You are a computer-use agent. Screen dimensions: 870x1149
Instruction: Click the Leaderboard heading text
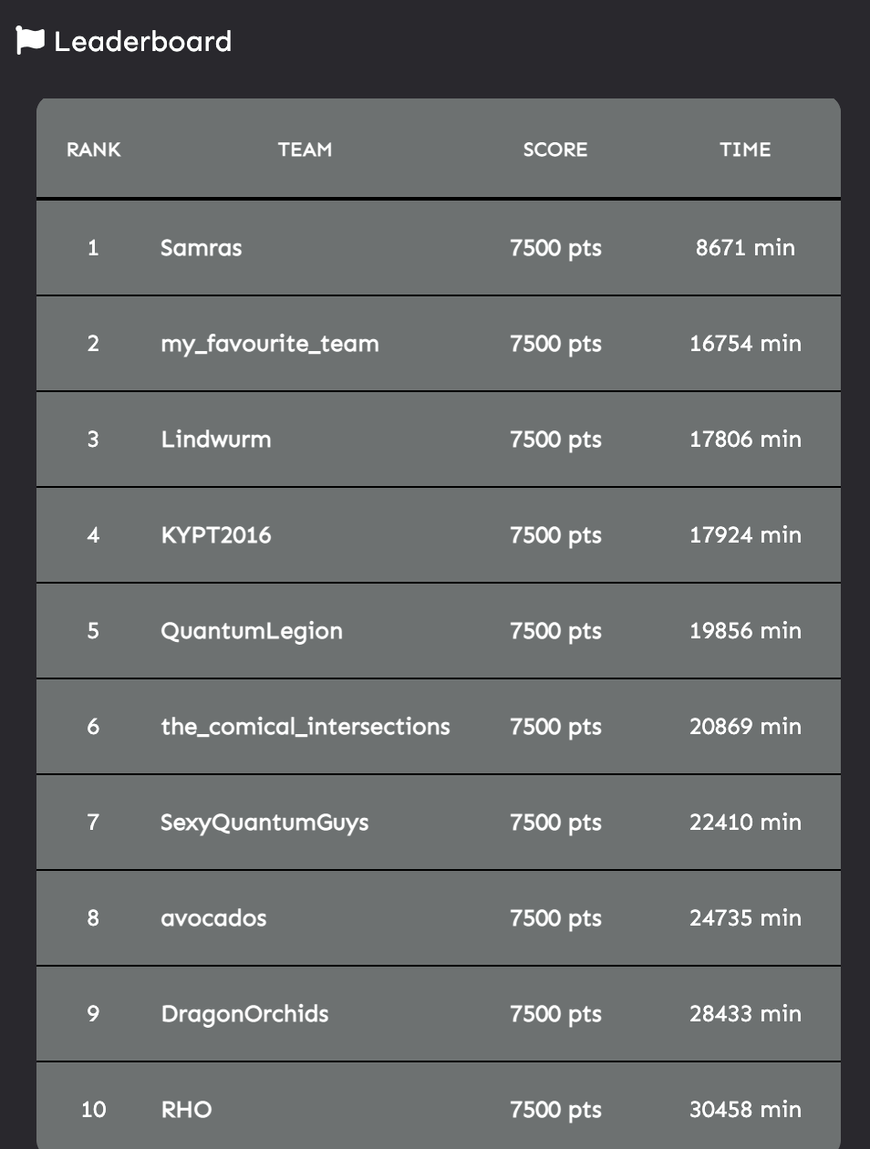tap(142, 41)
